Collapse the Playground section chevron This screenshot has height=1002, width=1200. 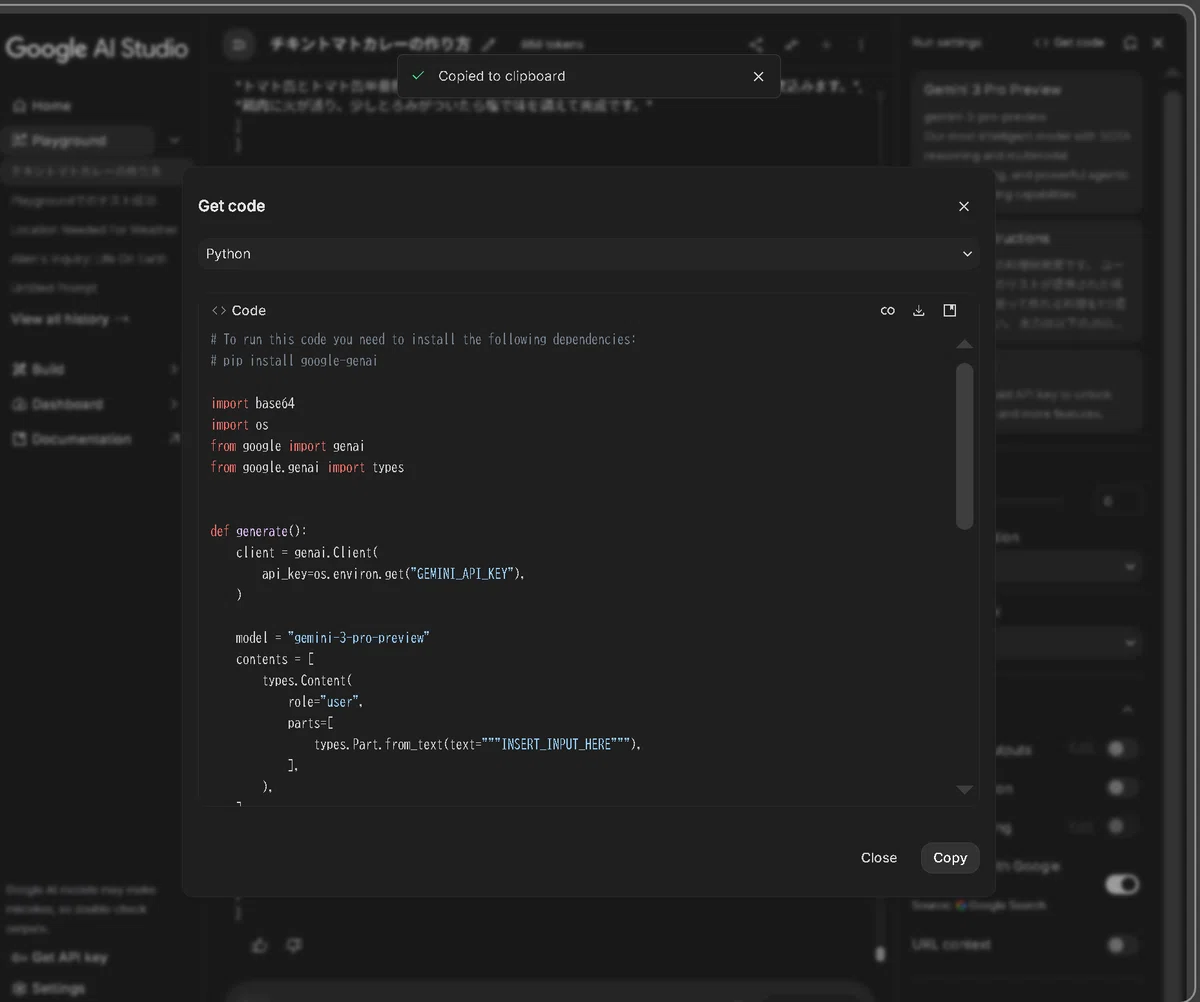pyautogui.click(x=175, y=141)
